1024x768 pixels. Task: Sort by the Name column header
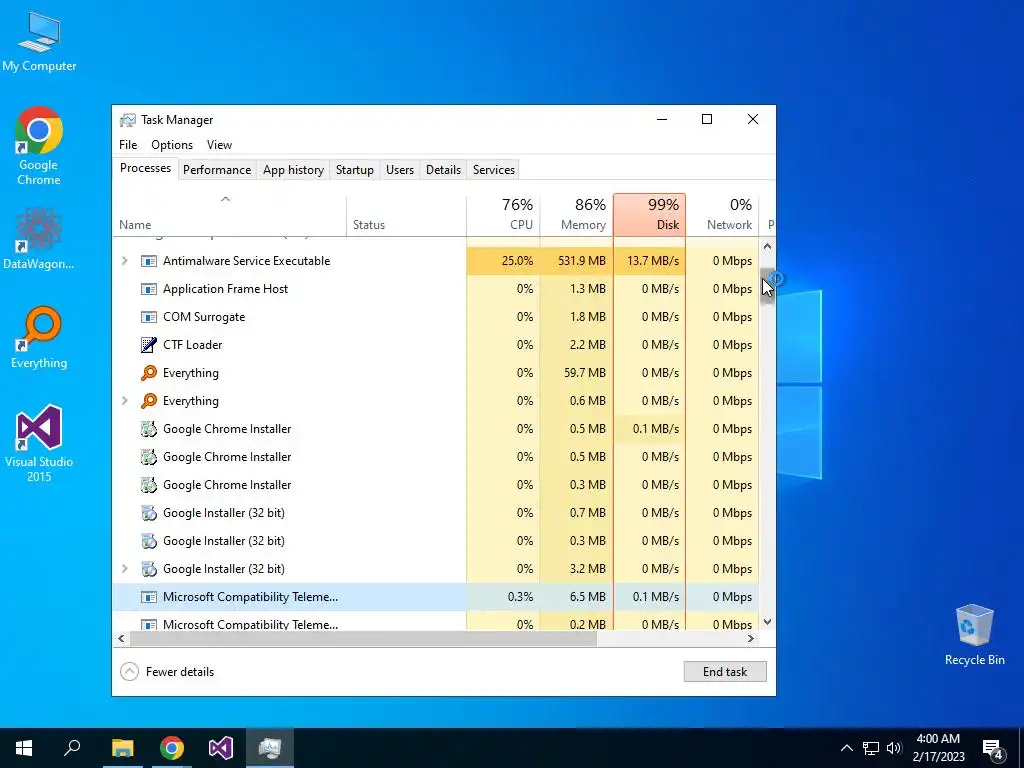click(x=229, y=216)
